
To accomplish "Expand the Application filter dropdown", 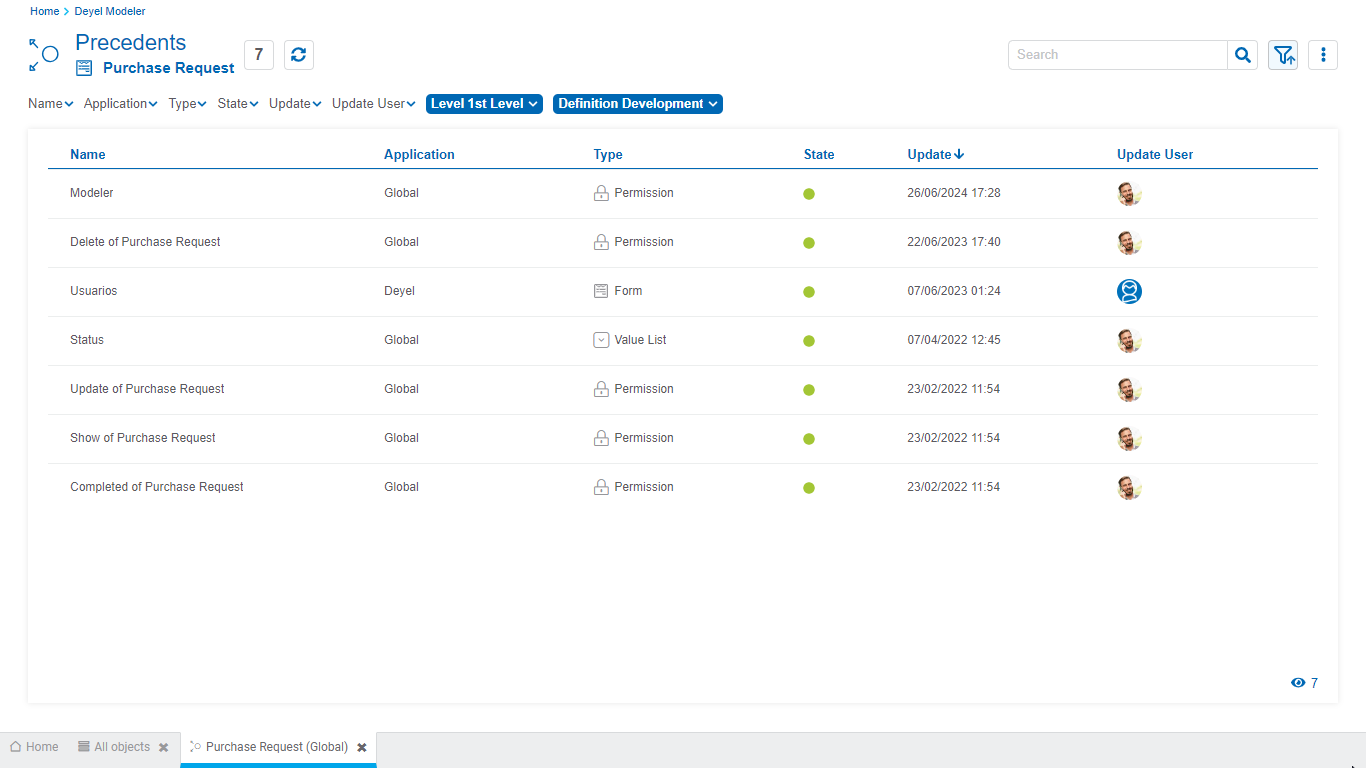I will click(x=120, y=104).
